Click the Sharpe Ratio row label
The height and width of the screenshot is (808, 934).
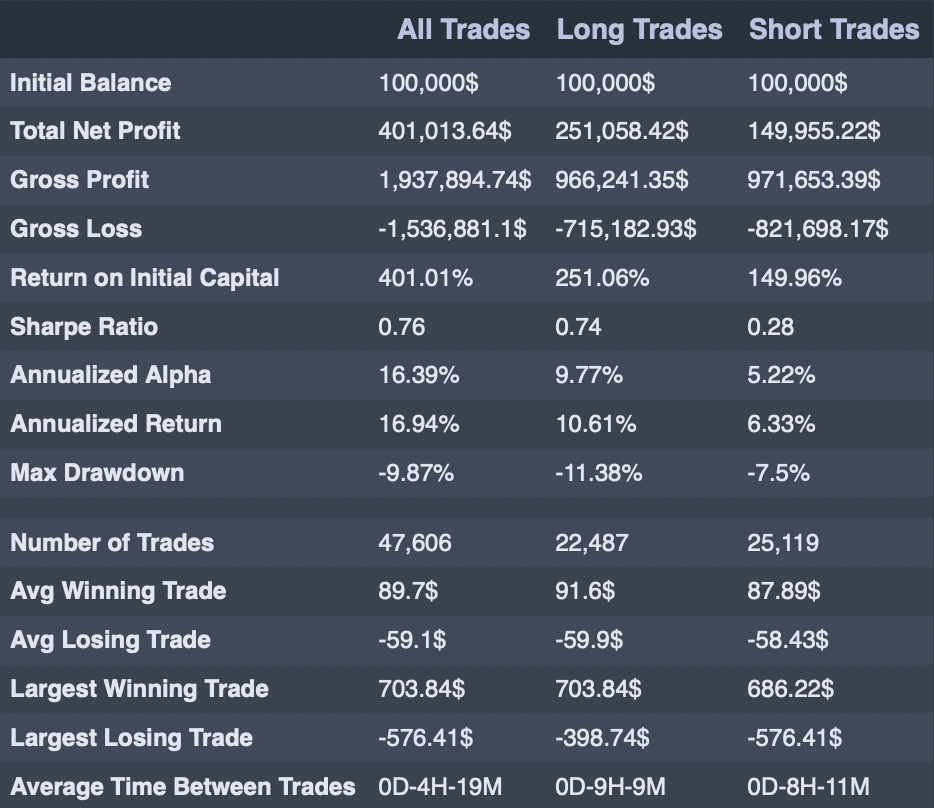click(84, 327)
